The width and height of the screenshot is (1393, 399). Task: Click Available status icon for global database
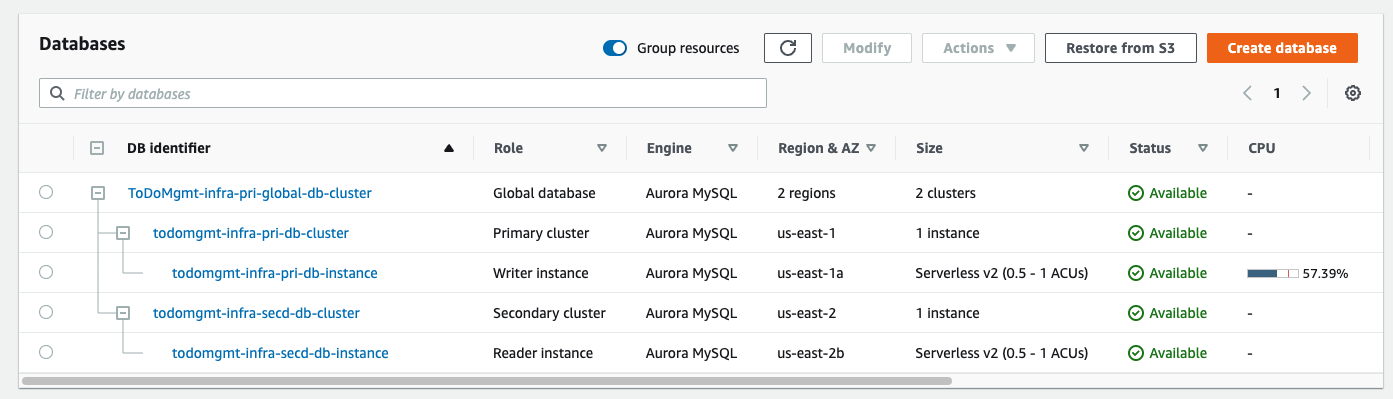point(1136,193)
